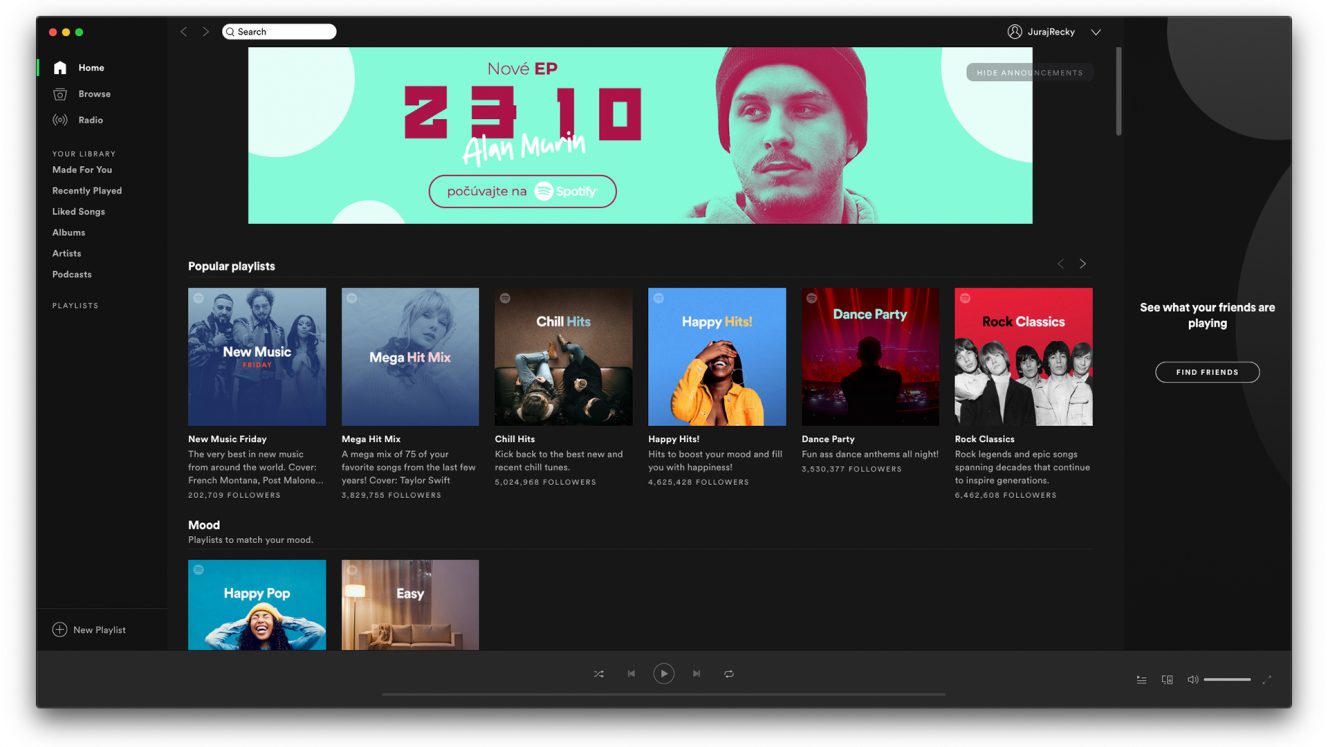This screenshot has width=1328, height=747.
Task: Open Browse from the sidebar
Action: point(94,94)
